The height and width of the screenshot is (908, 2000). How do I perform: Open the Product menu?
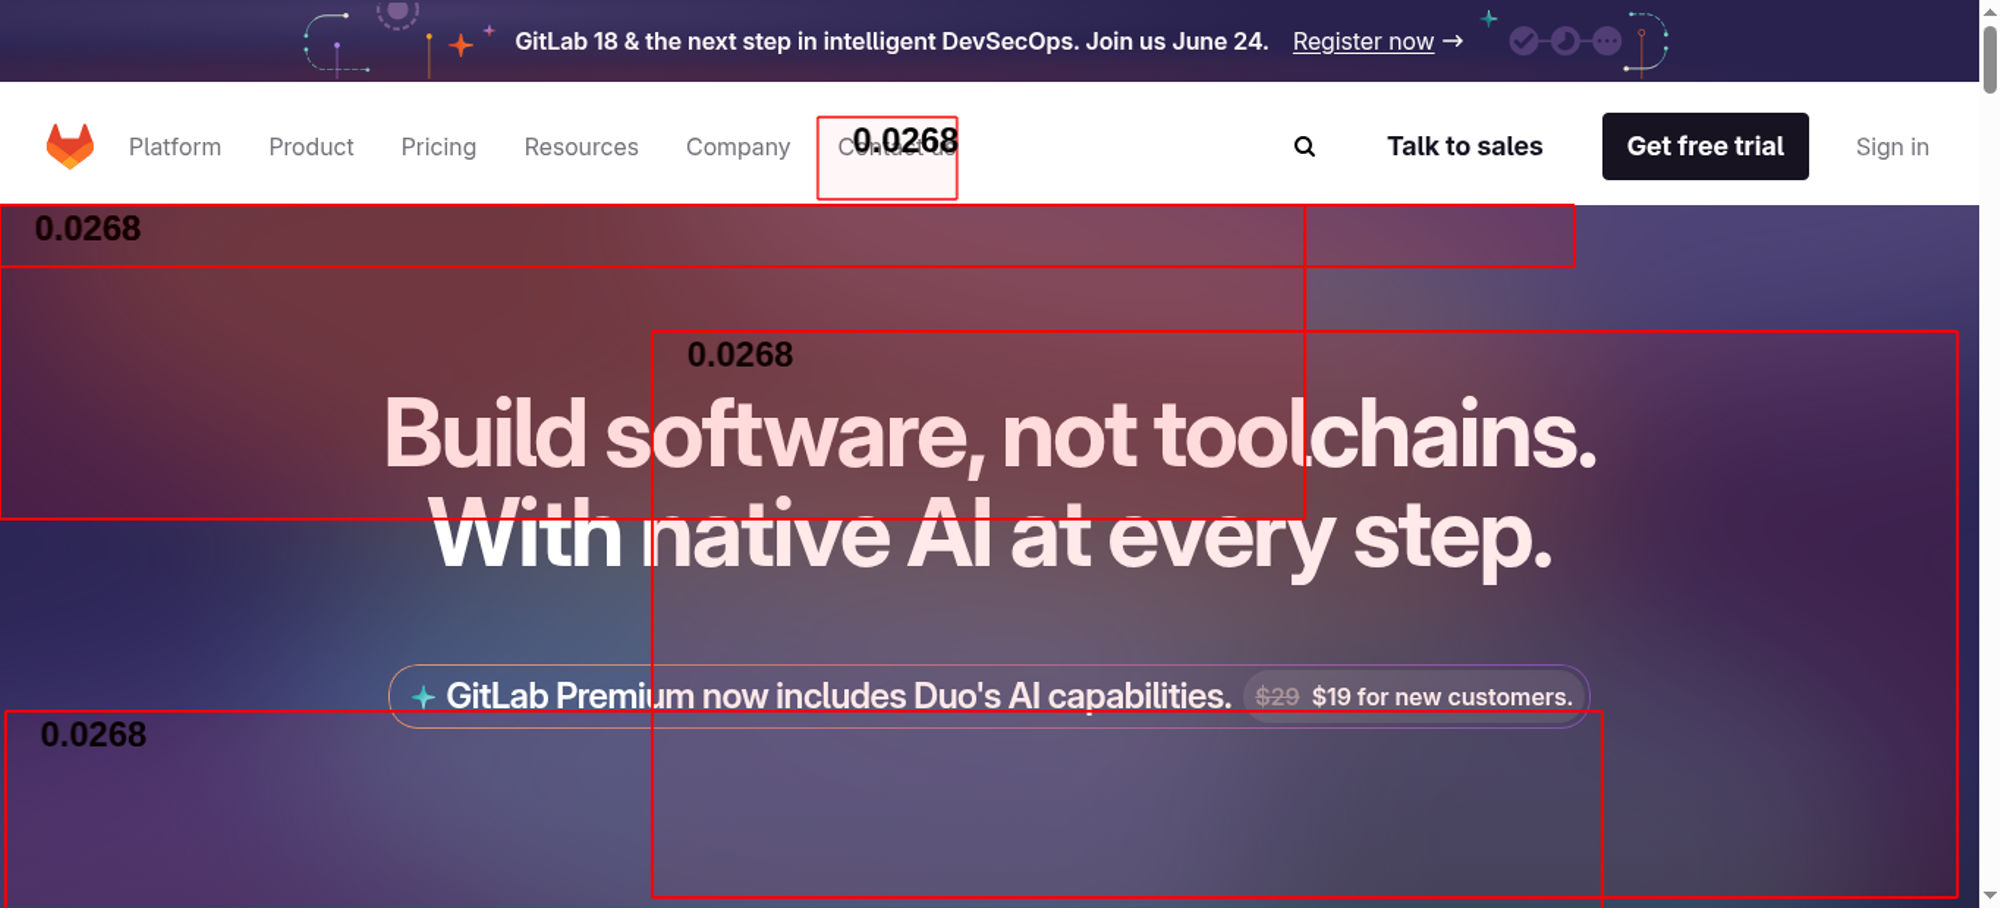[x=311, y=147]
